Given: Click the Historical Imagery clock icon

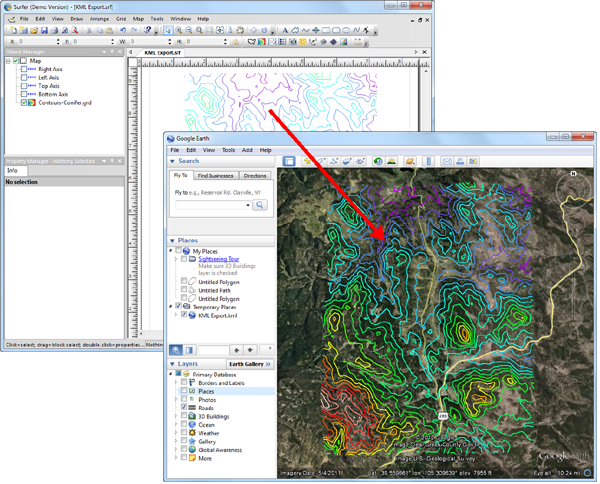Looking at the screenshot, I should pyautogui.click(x=378, y=161).
